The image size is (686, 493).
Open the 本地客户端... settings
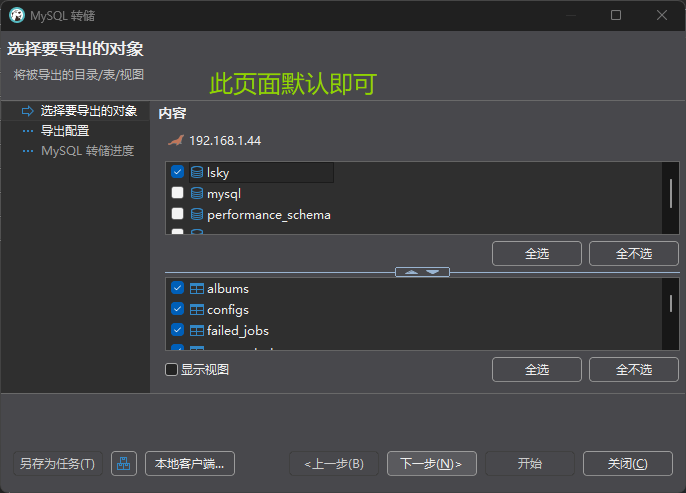(x=190, y=463)
